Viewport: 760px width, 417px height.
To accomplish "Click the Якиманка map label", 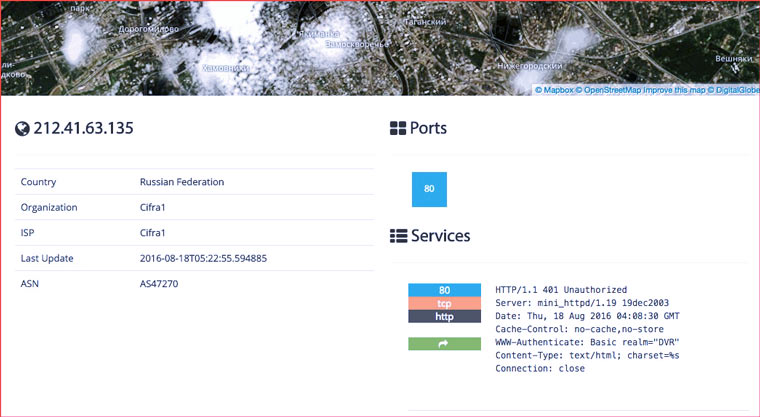I will coord(318,34).
